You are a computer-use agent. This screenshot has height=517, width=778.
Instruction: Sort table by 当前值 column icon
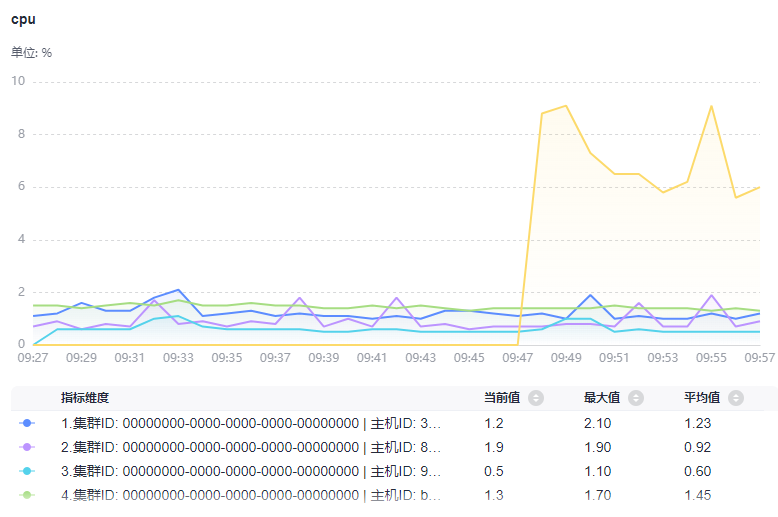coord(536,398)
